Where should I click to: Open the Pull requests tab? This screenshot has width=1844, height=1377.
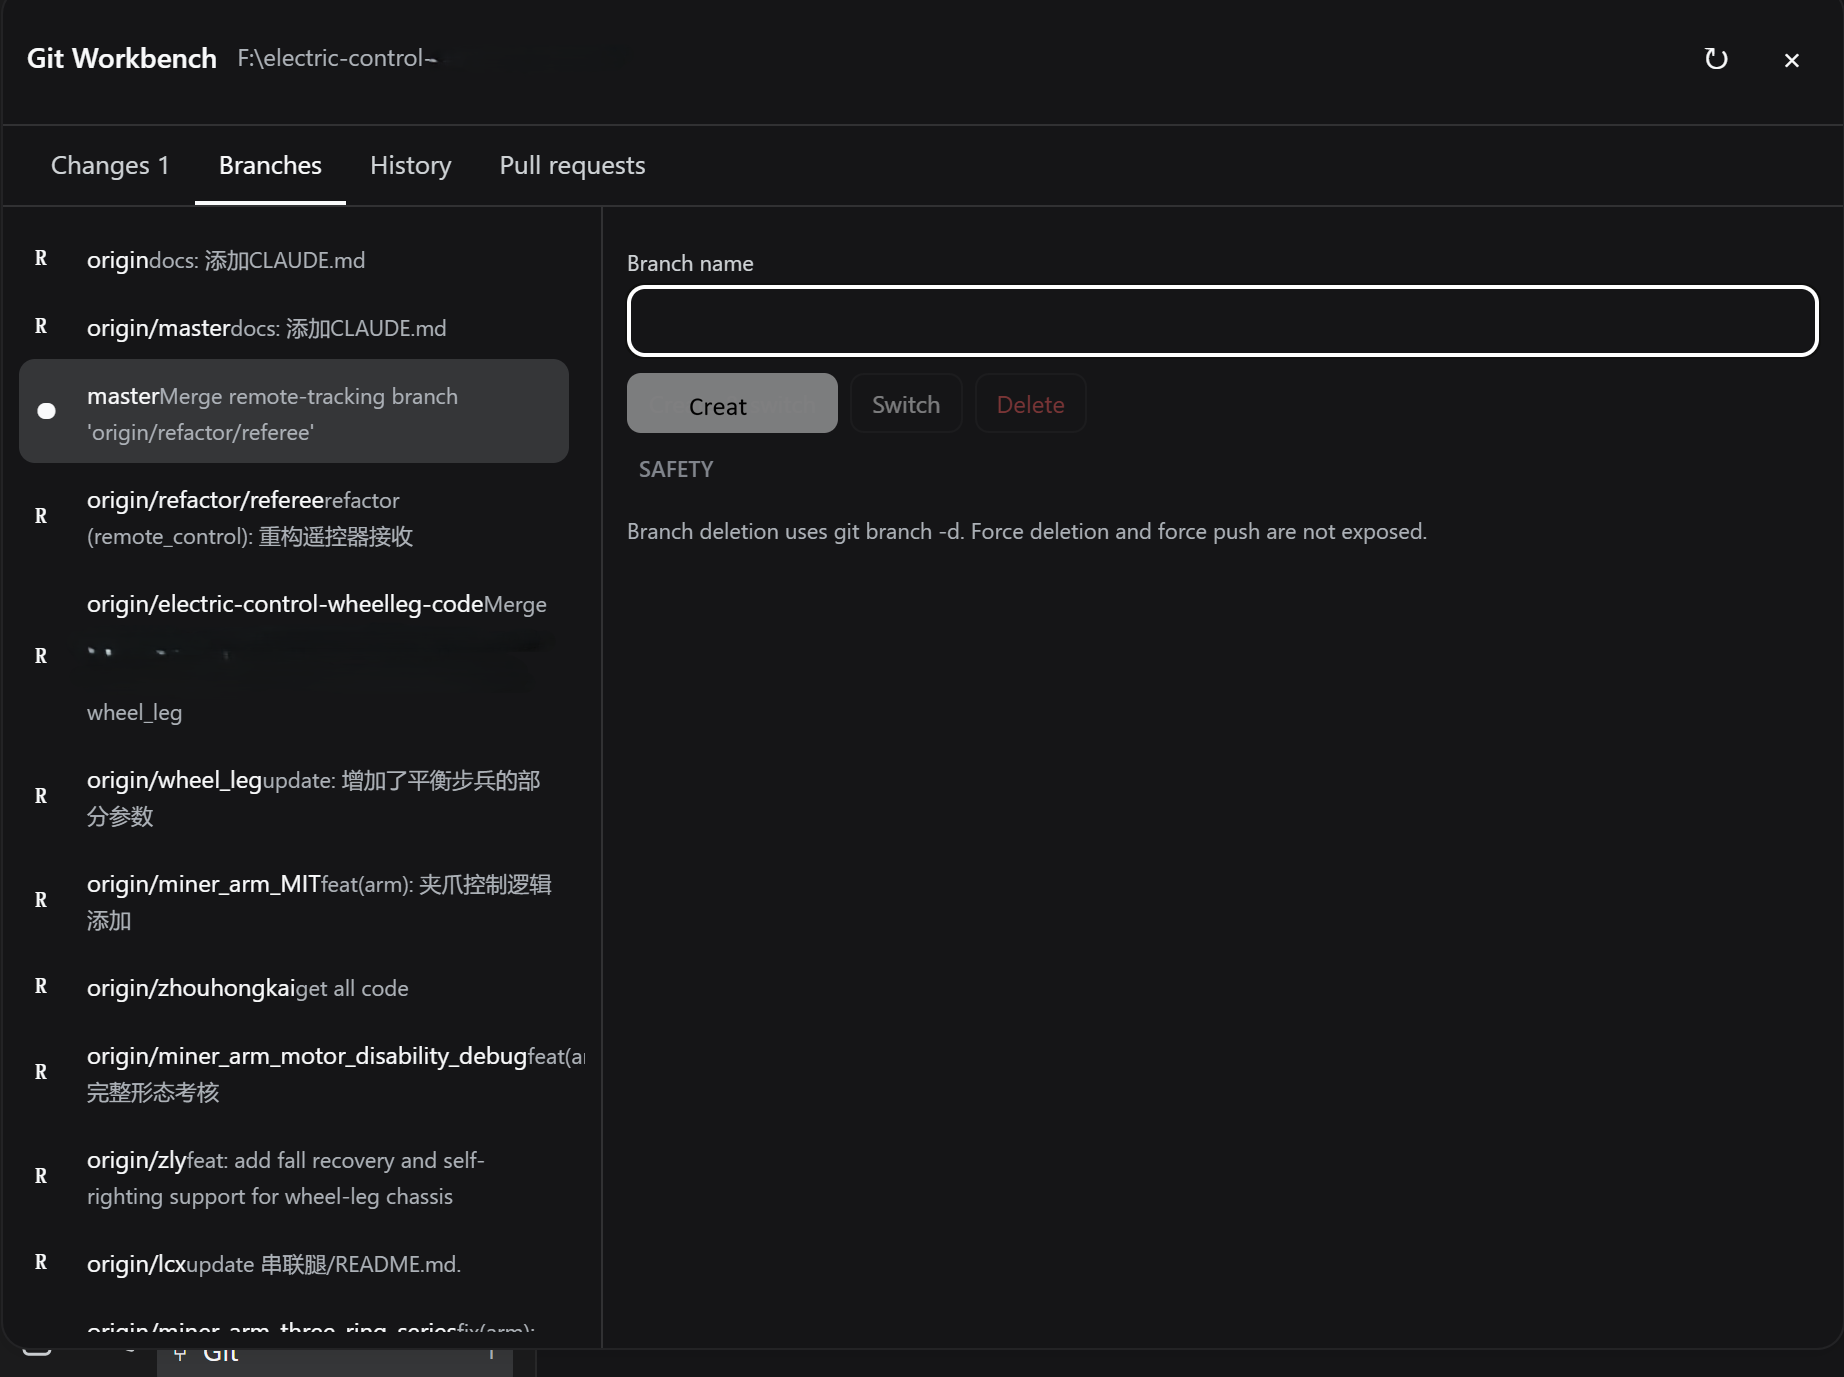[x=572, y=165]
